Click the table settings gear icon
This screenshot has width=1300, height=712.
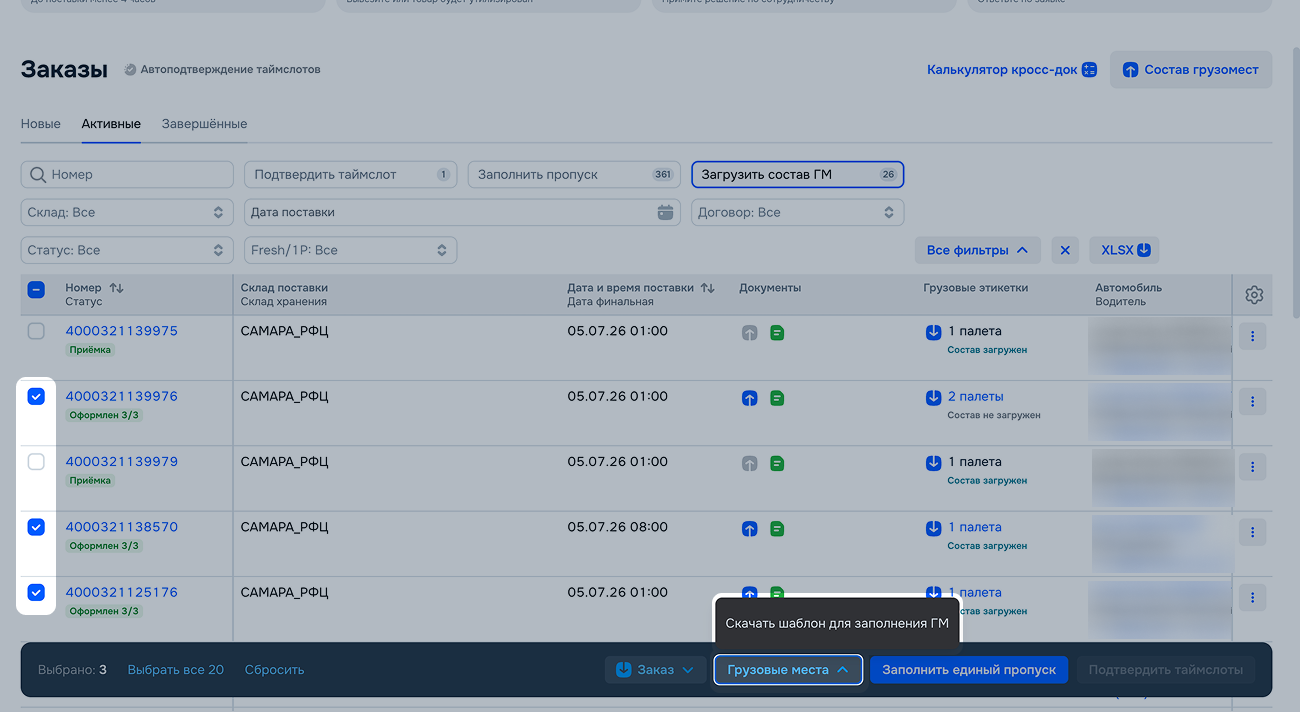(x=1254, y=295)
